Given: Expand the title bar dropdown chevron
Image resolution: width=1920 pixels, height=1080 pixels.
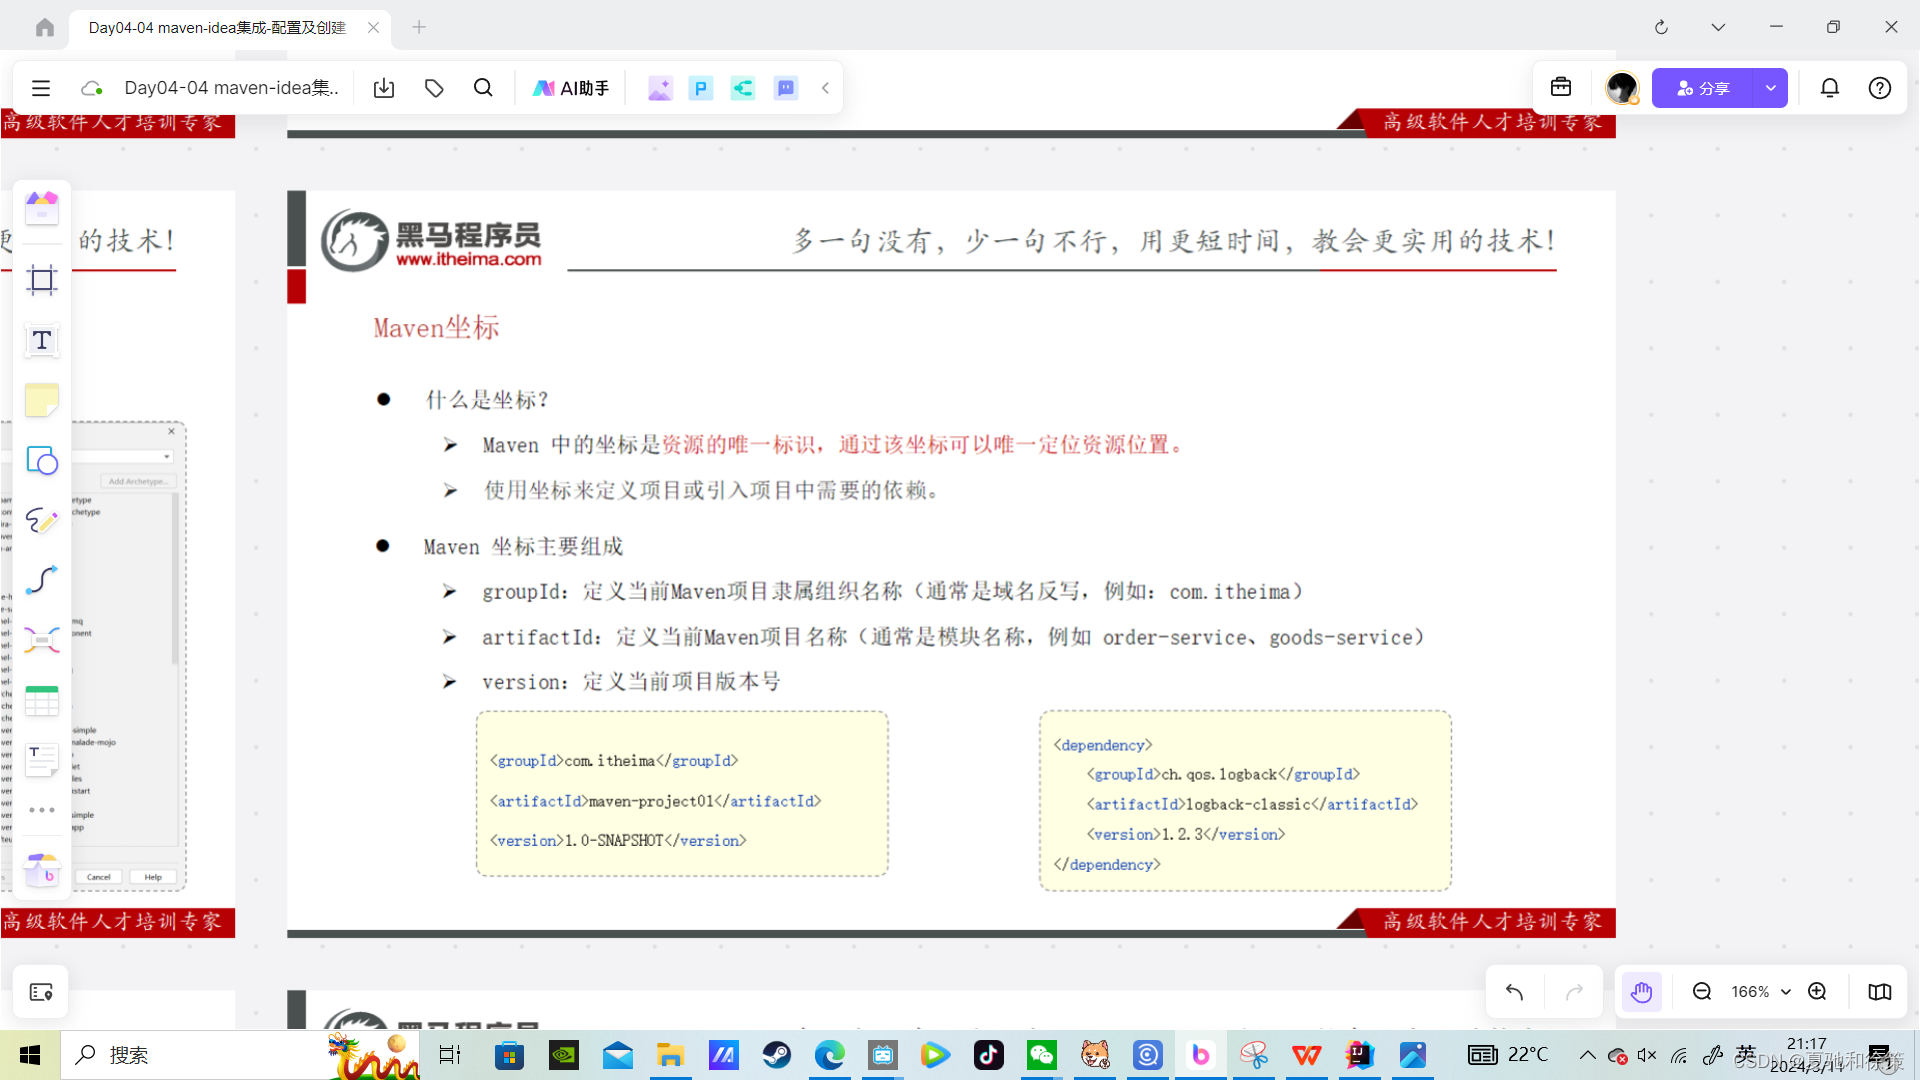Looking at the screenshot, I should tap(1718, 27).
